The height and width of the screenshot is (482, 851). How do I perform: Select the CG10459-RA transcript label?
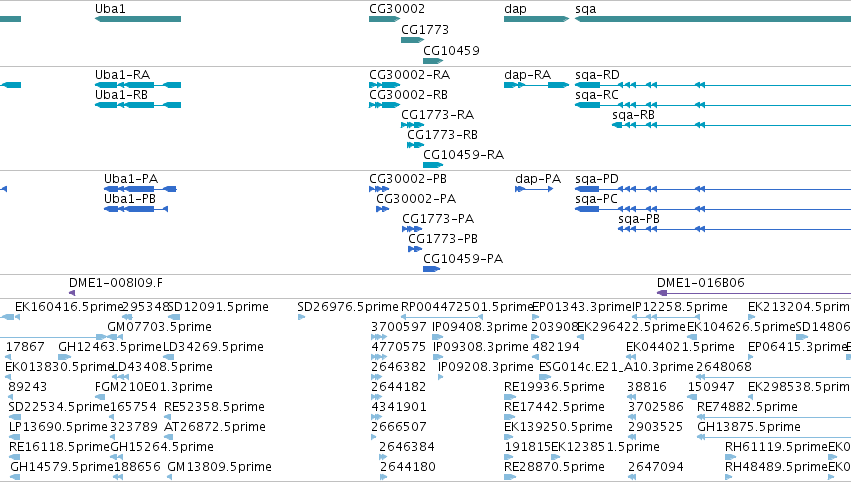click(463, 155)
